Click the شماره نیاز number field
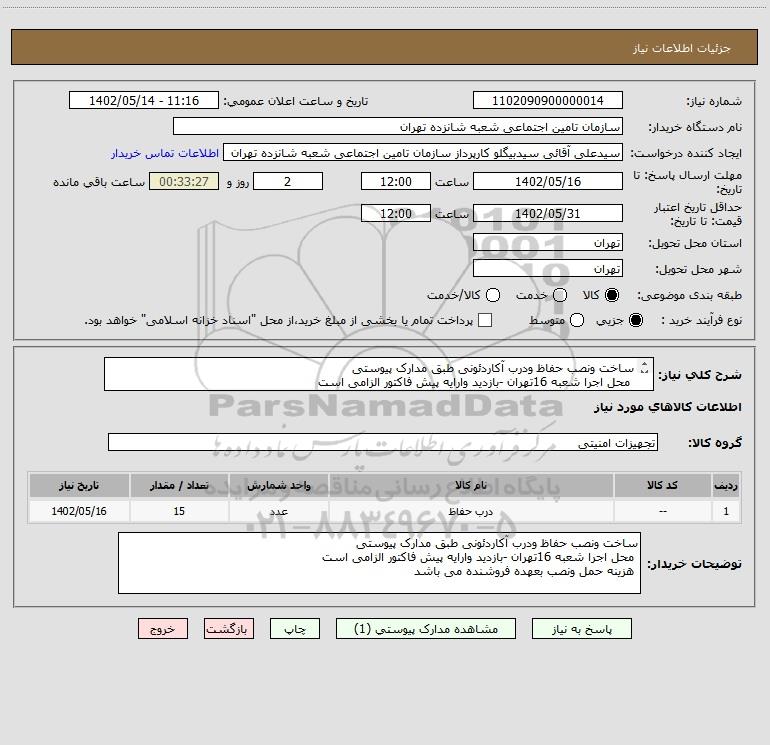 click(x=548, y=101)
